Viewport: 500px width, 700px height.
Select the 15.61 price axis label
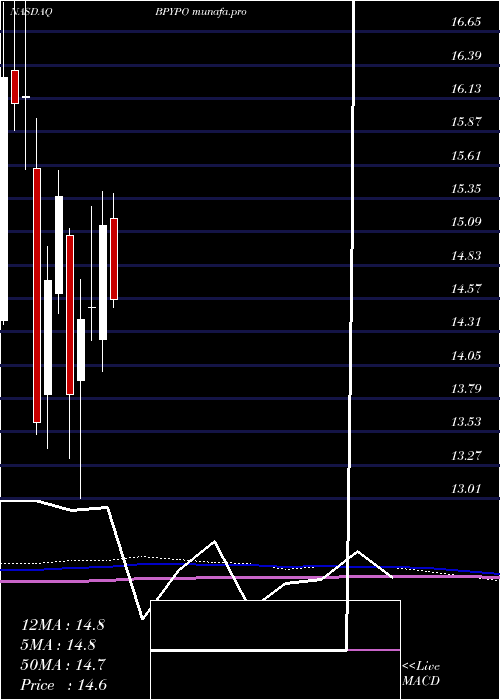(466, 155)
